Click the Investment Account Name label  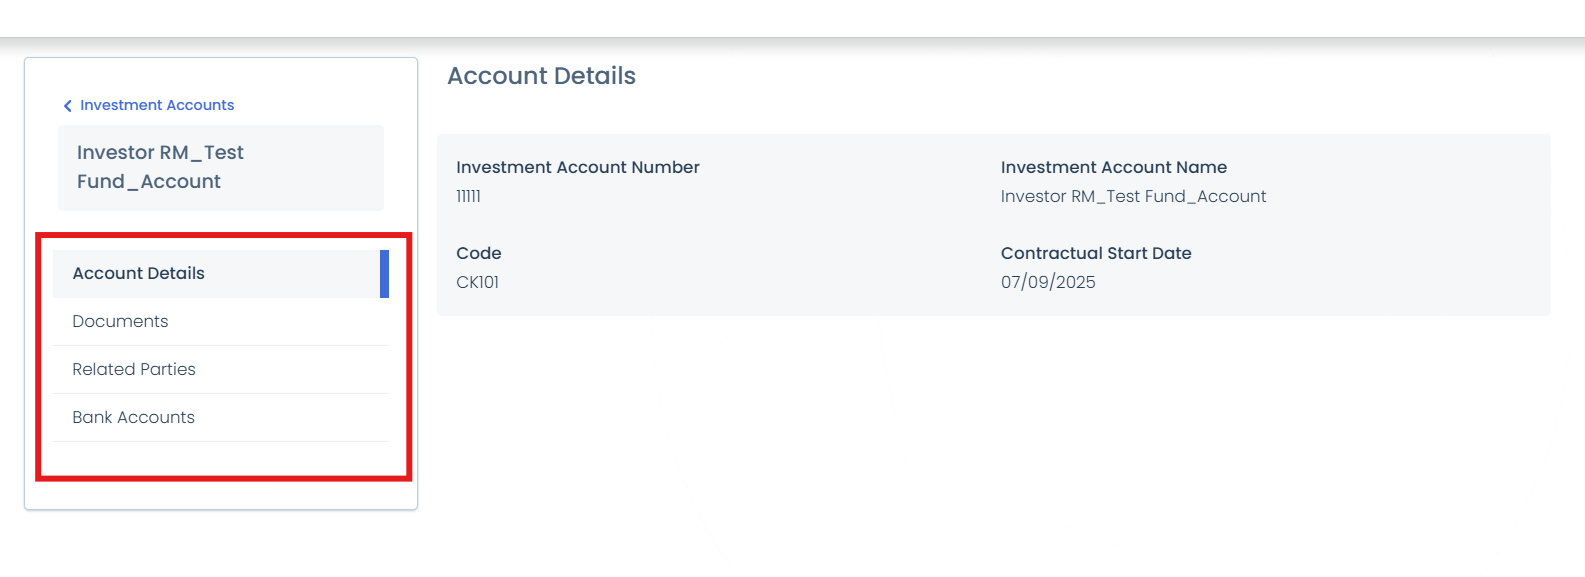1114,167
